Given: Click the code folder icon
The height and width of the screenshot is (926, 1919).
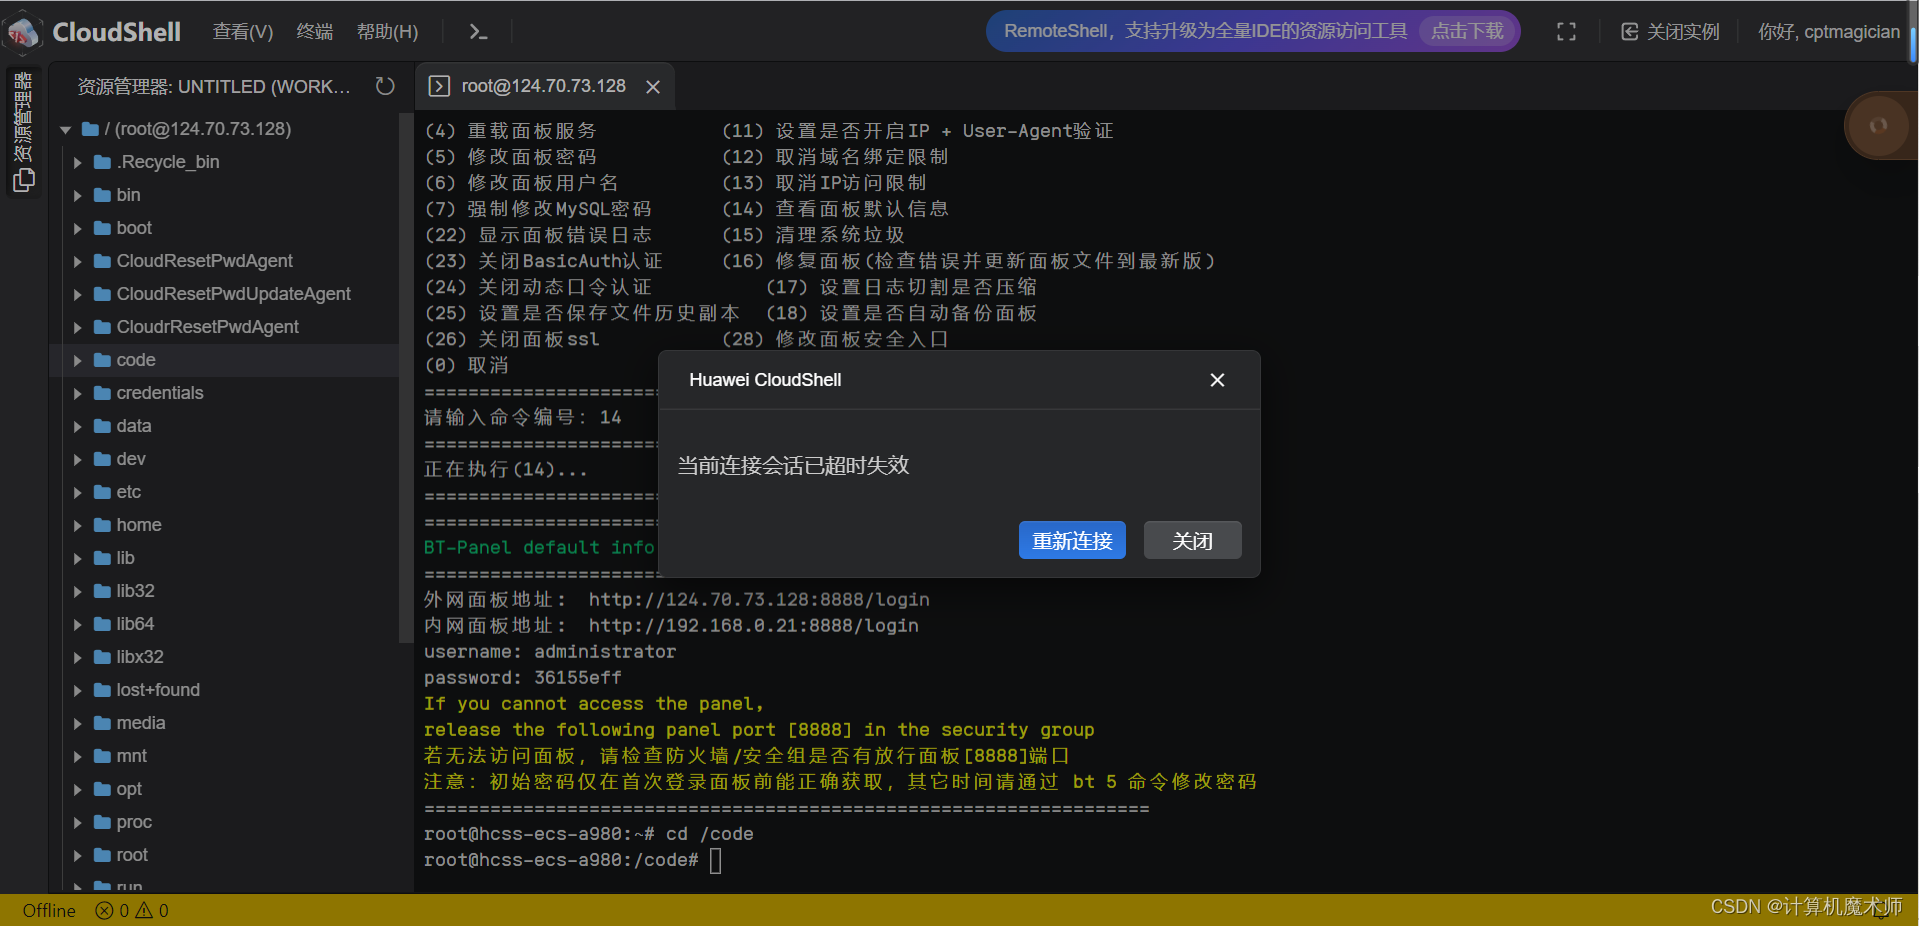Looking at the screenshot, I should pyautogui.click(x=102, y=360).
